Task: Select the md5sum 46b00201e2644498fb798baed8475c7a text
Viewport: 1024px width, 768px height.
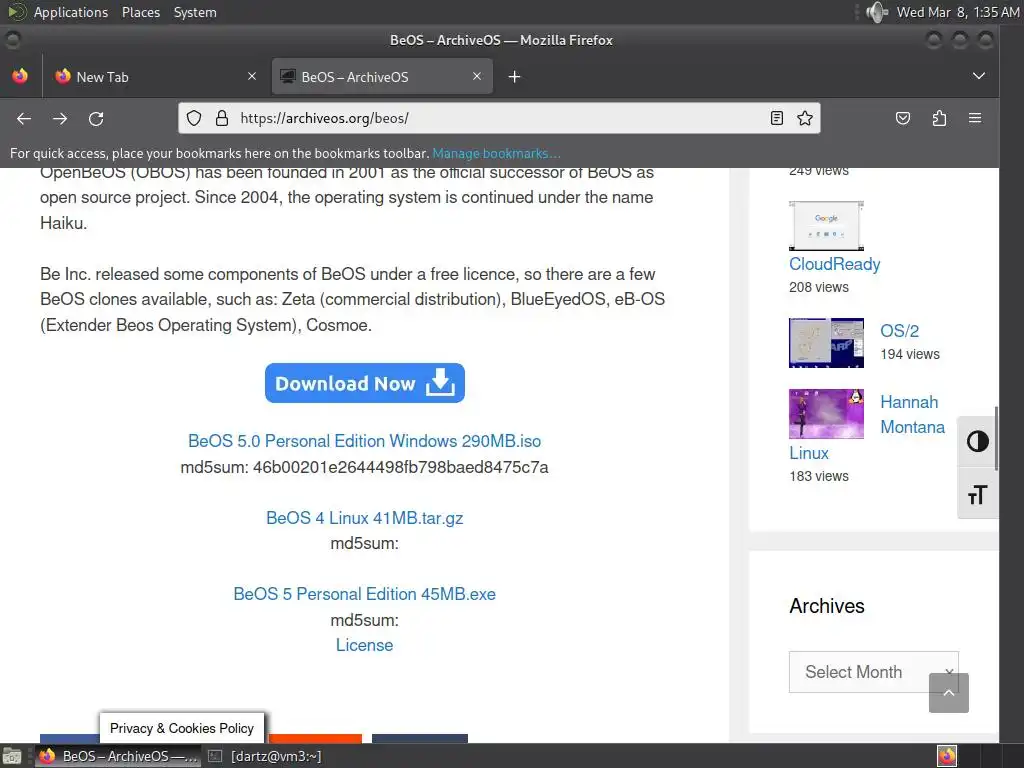Action: pyautogui.click(x=364, y=468)
